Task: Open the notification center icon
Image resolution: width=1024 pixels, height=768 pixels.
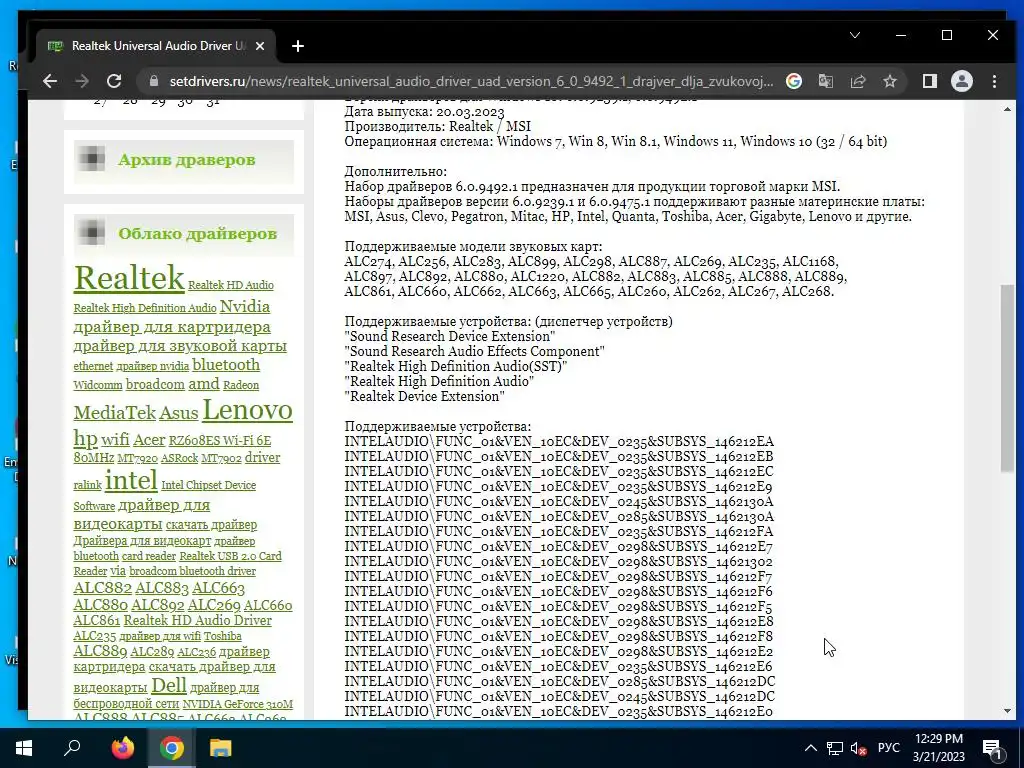Action: pyautogui.click(x=992, y=748)
